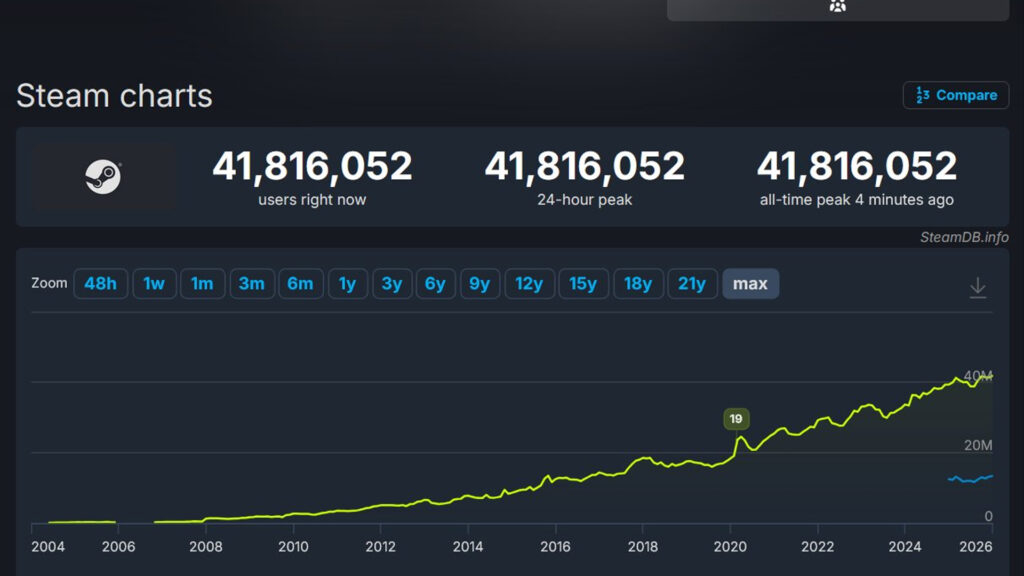Choose the 3m zoom option
Viewport: 1024px width, 576px height.
(x=251, y=284)
